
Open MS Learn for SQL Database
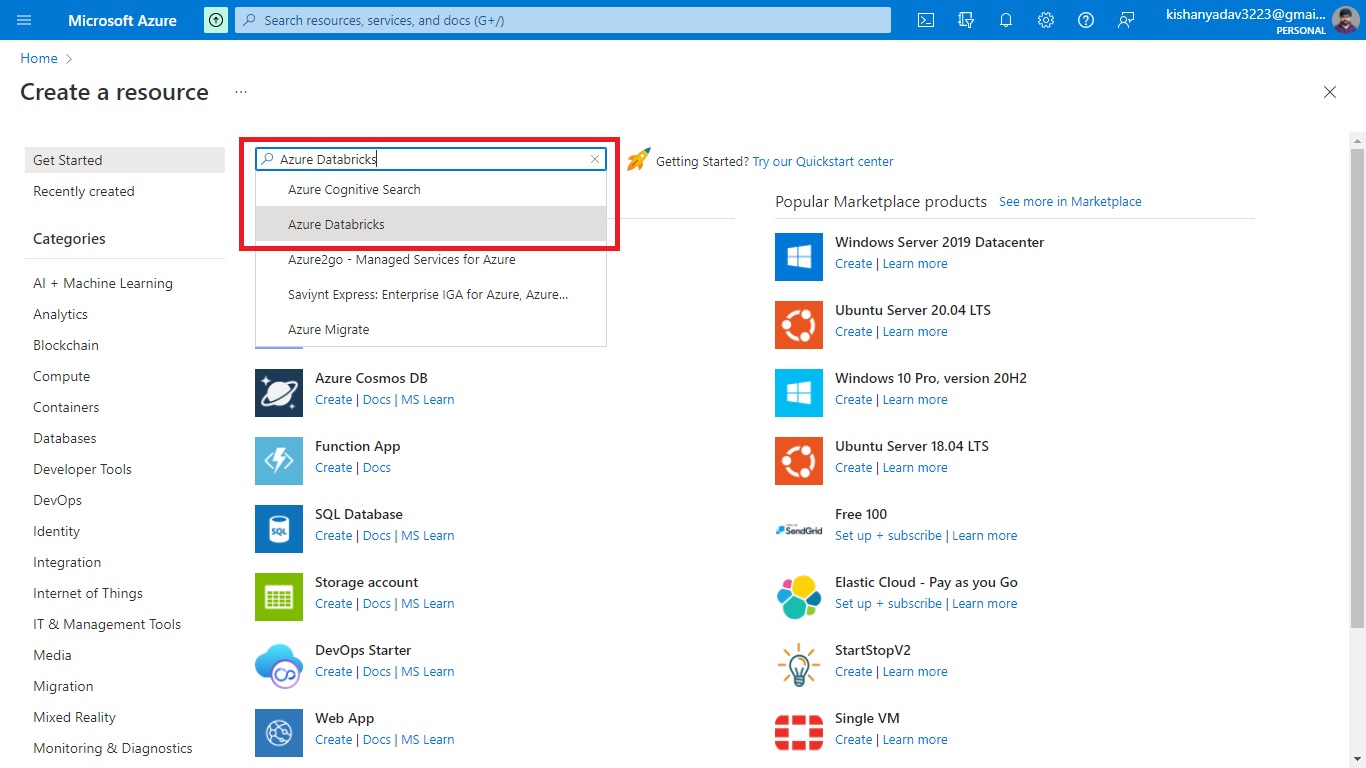coord(428,535)
